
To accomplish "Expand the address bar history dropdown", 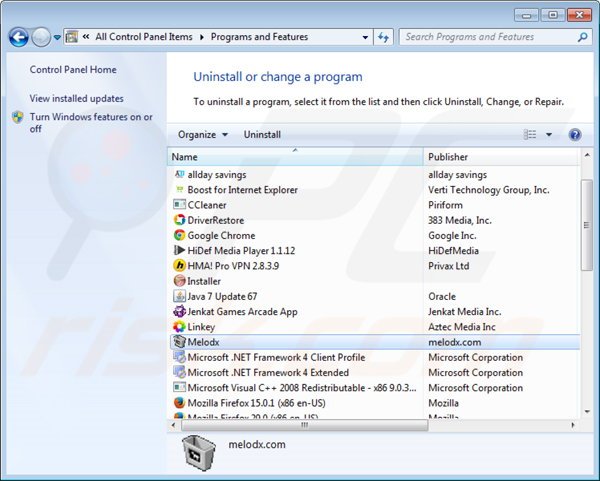I will [365, 37].
